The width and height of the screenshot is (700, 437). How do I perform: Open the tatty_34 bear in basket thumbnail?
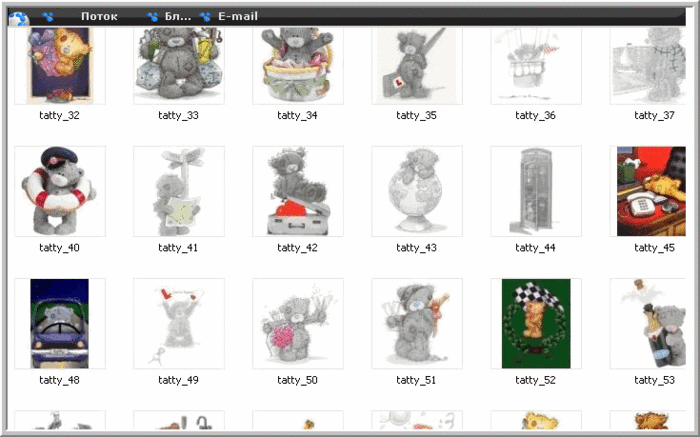coord(298,66)
